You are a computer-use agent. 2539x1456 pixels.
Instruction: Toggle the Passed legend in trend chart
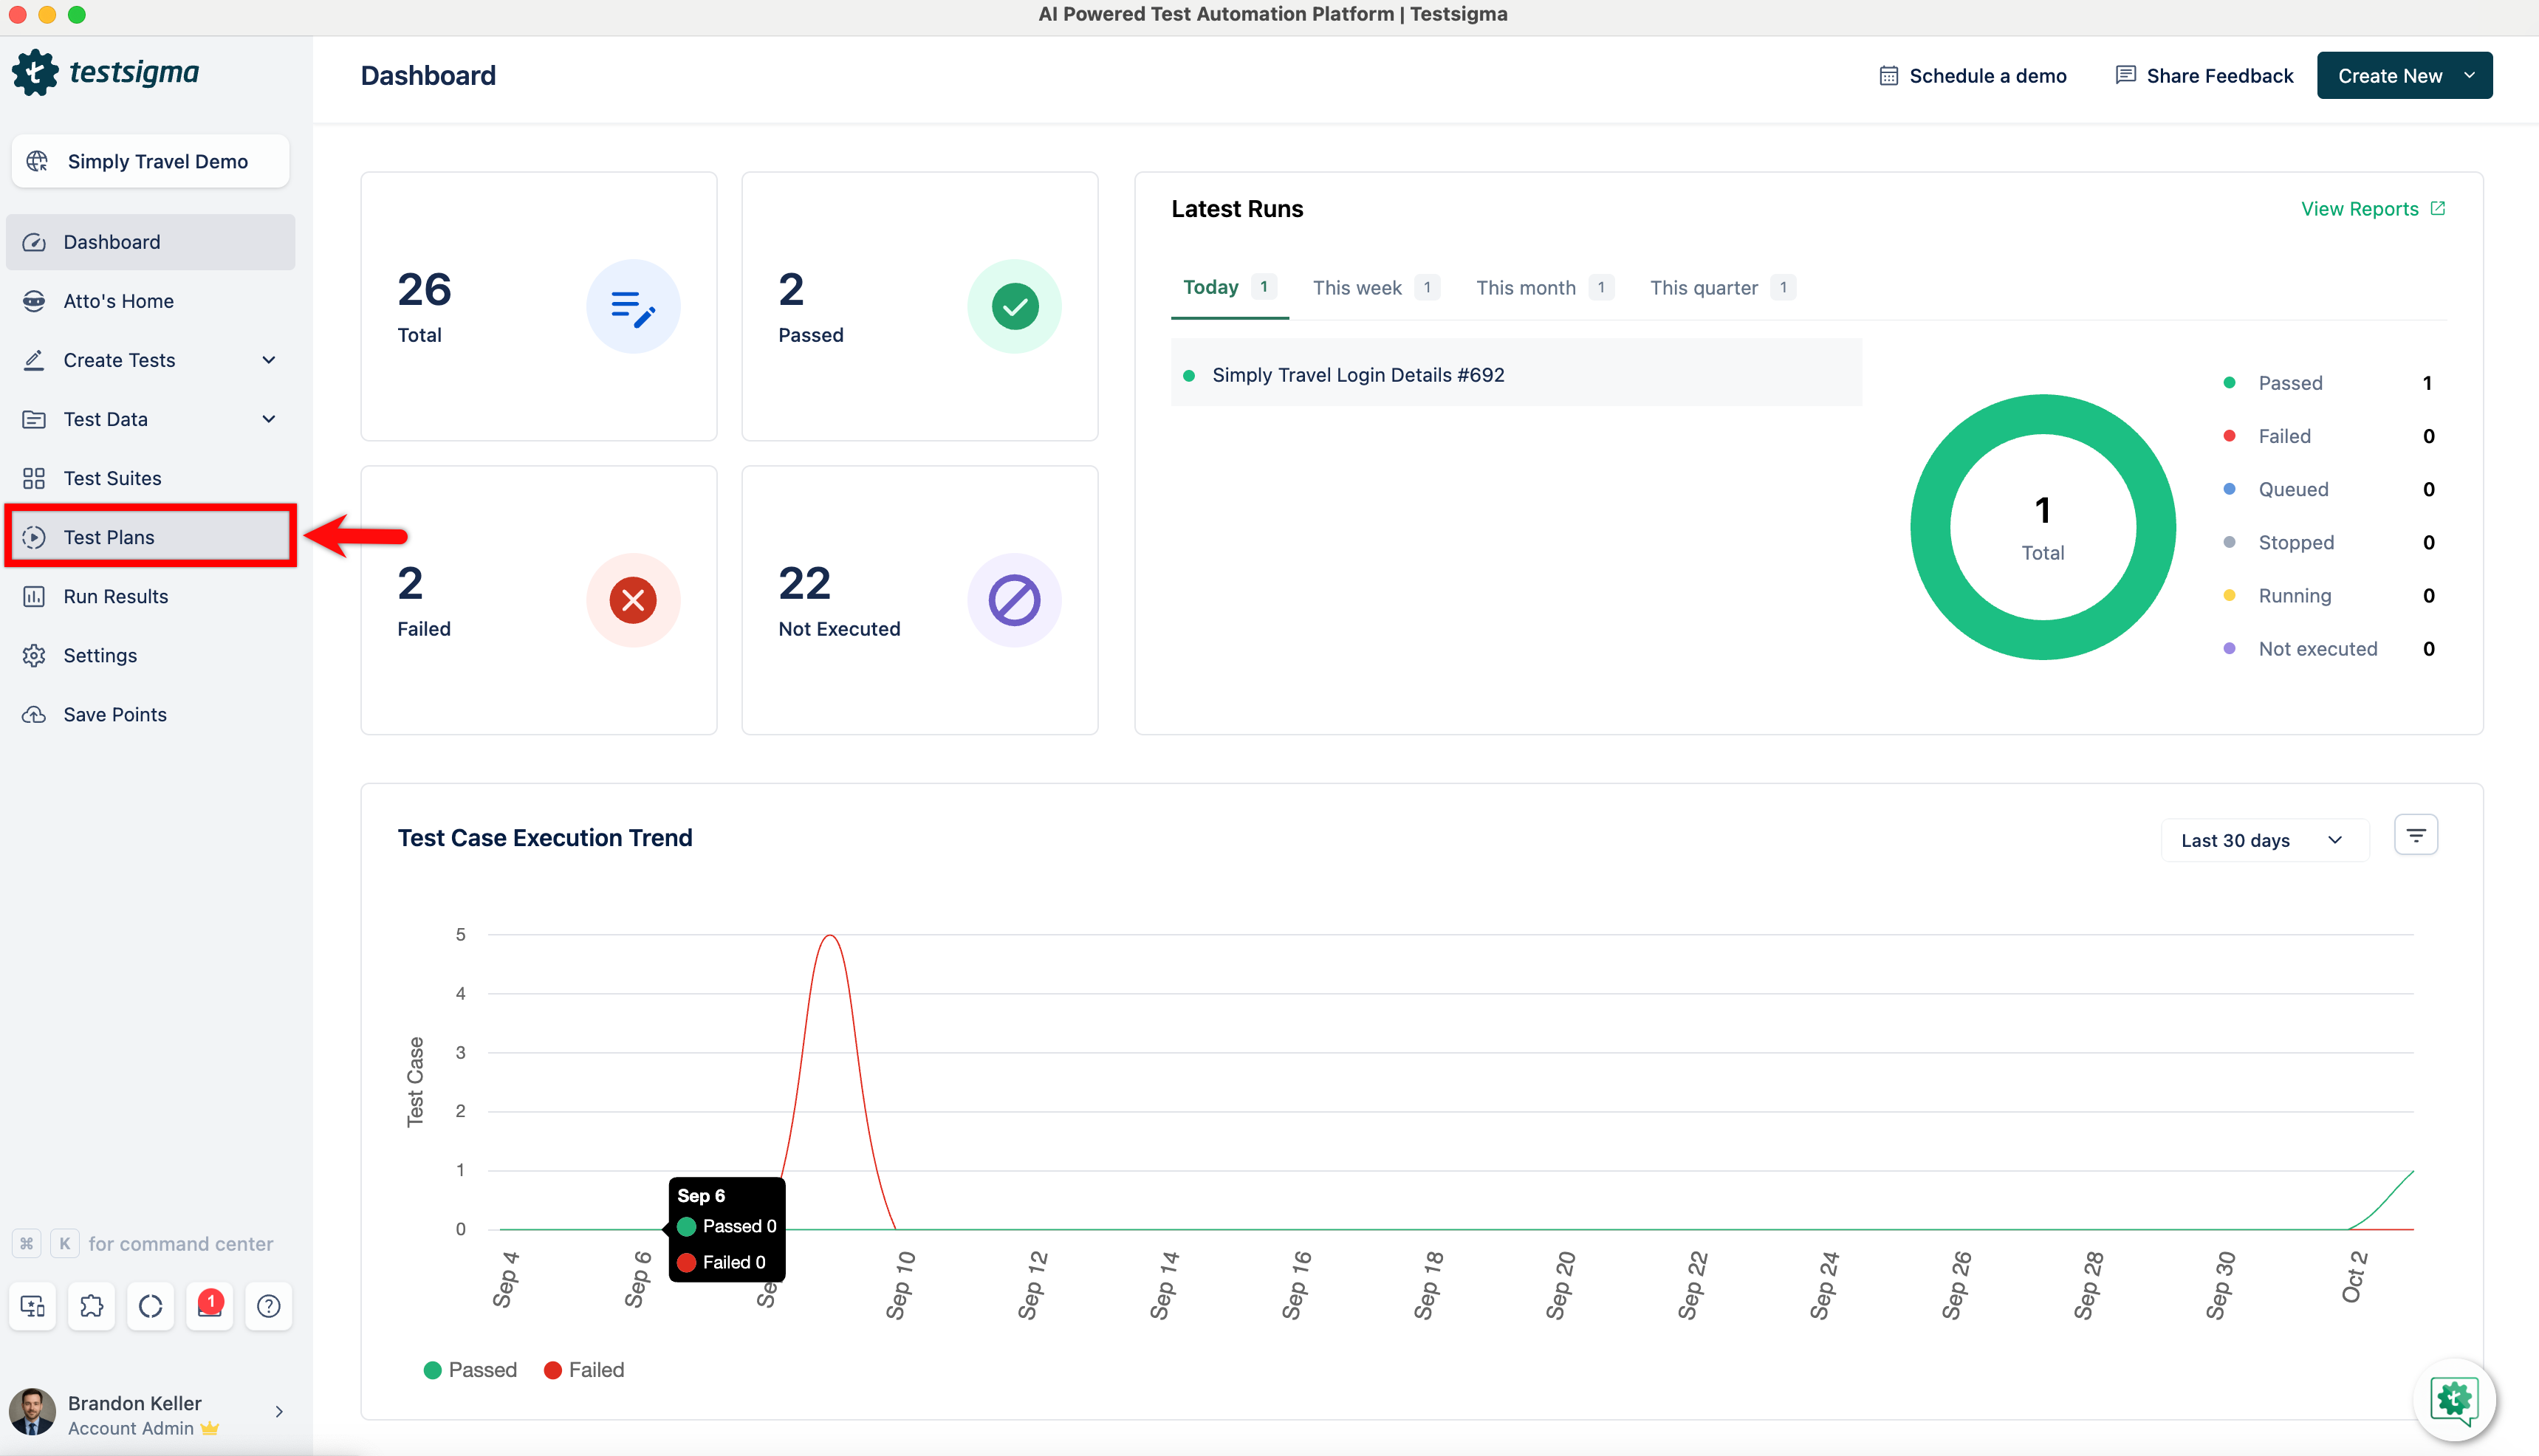pyautogui.click(x=470, y=1369)
